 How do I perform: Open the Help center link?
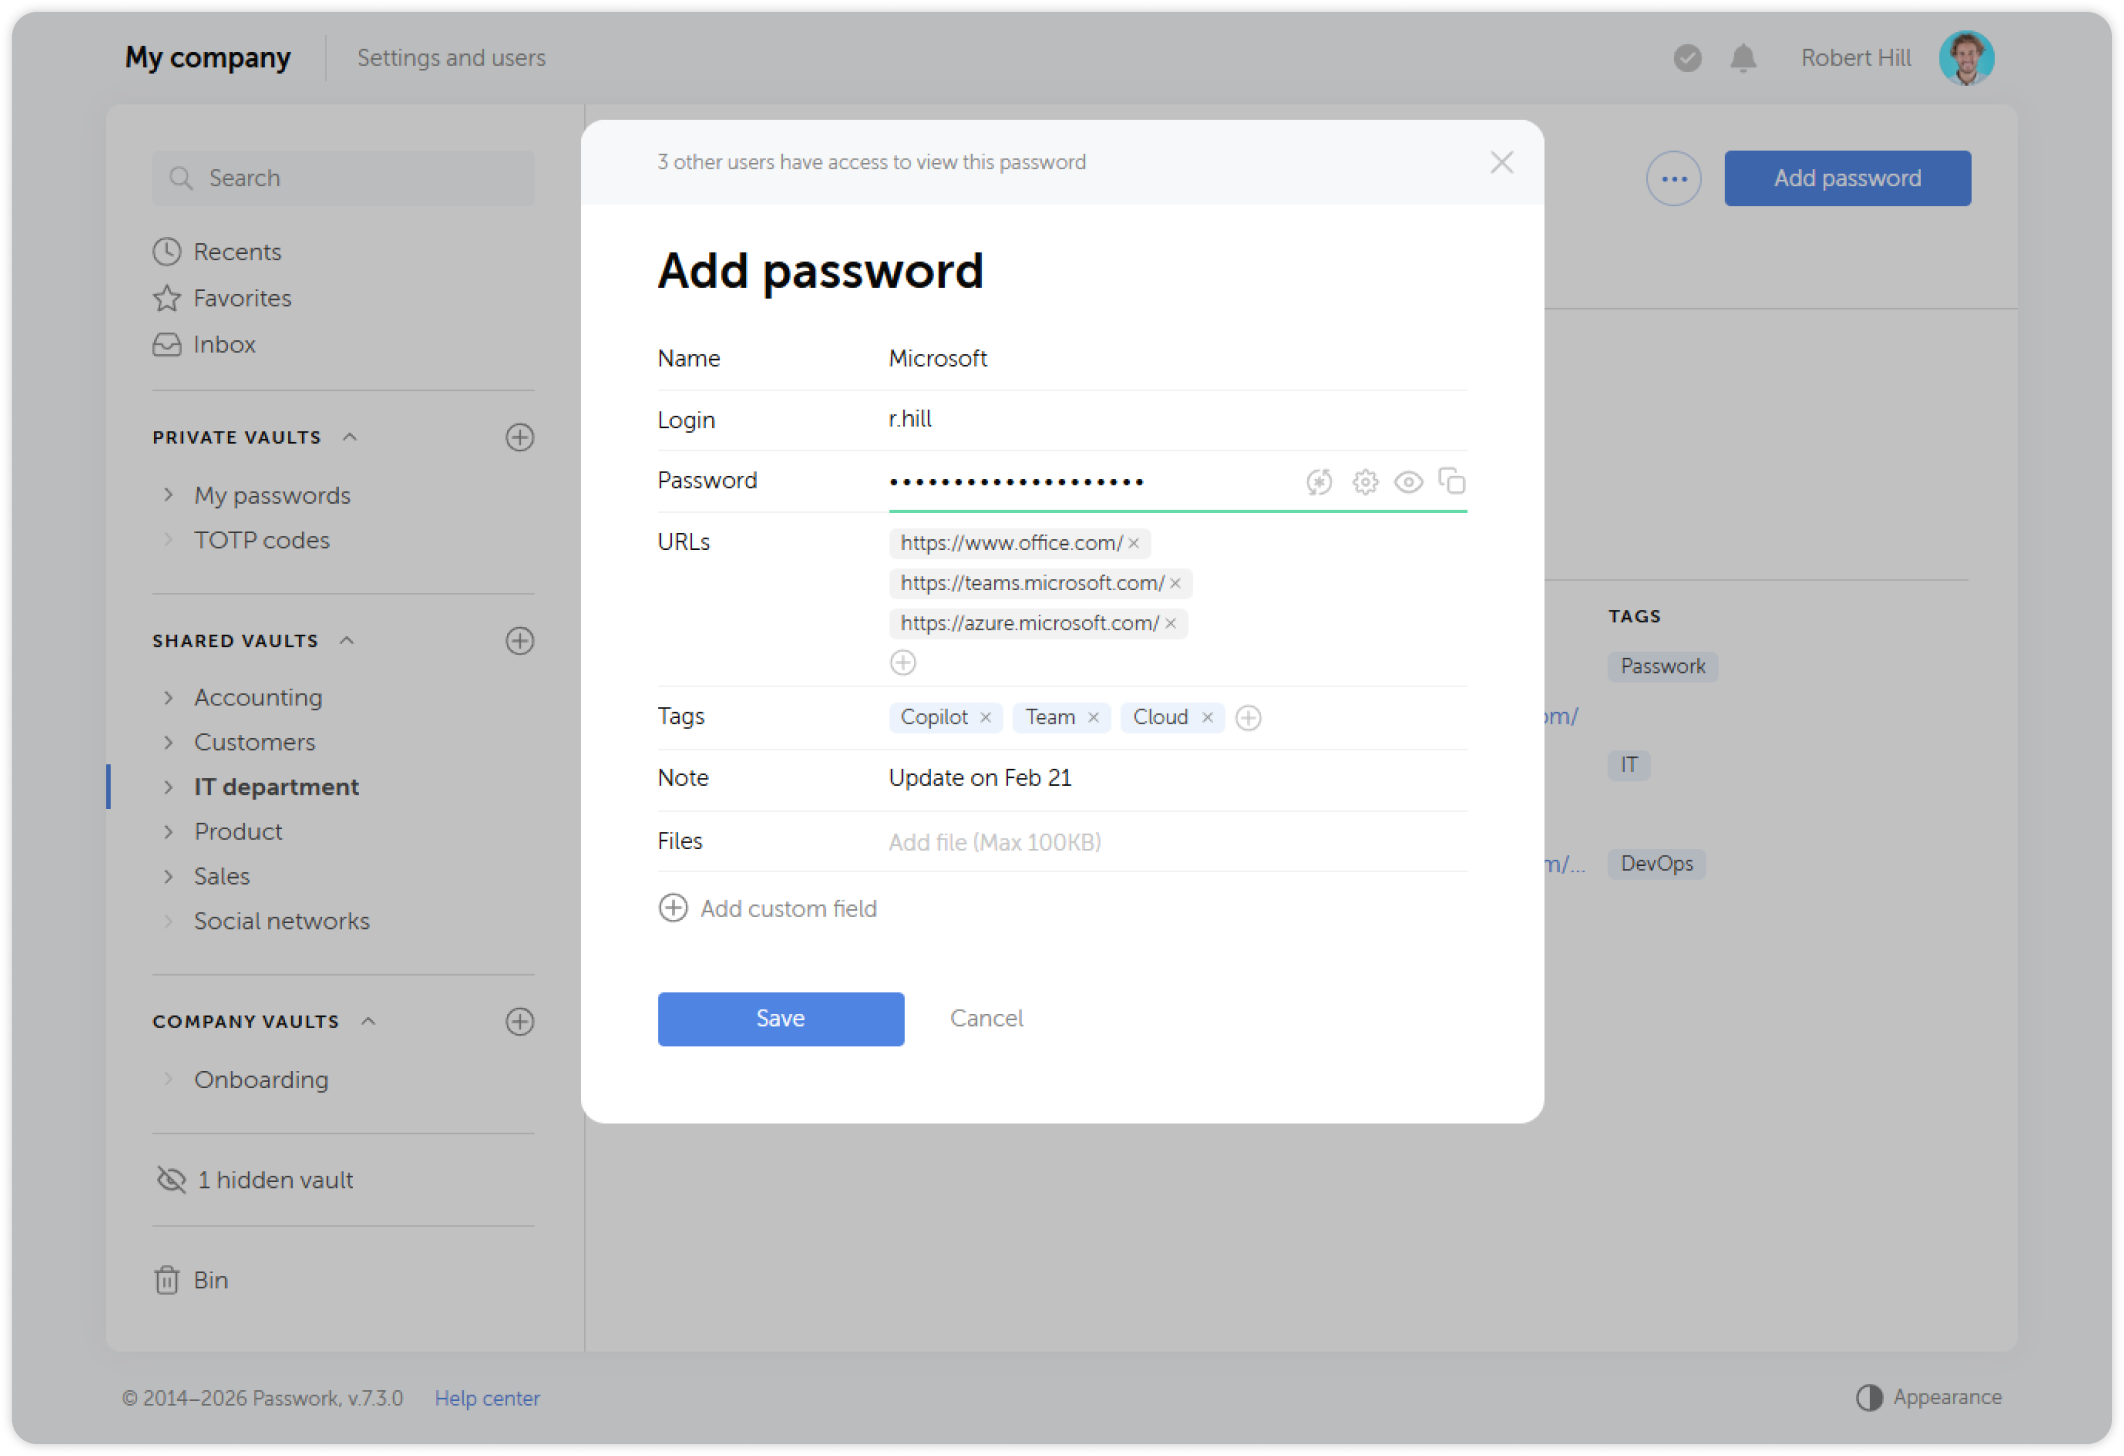coord(487,1397)
